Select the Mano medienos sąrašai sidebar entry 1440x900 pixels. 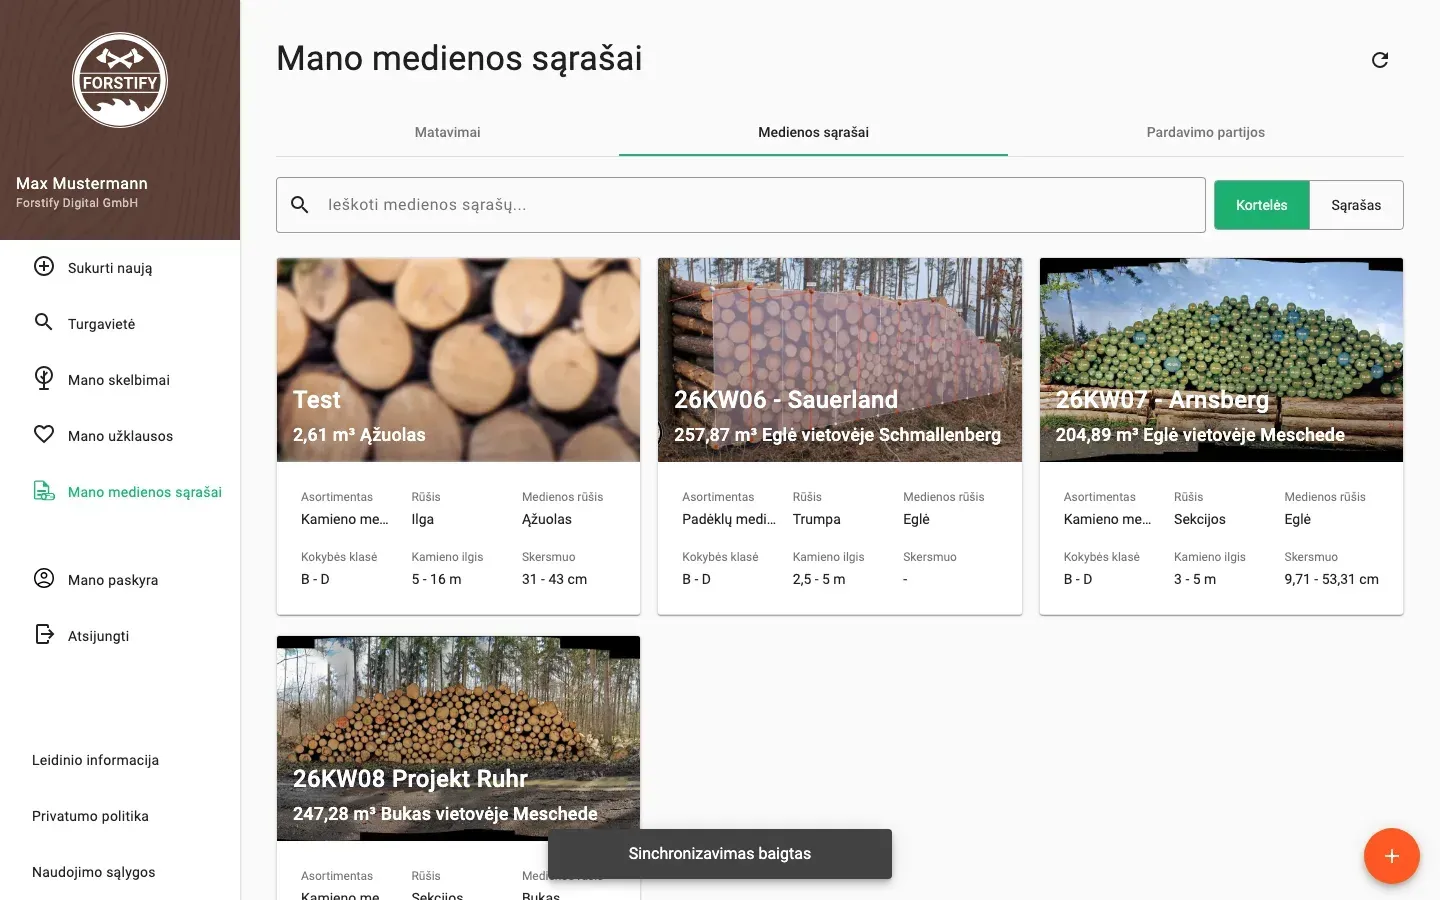coord(120,492)
